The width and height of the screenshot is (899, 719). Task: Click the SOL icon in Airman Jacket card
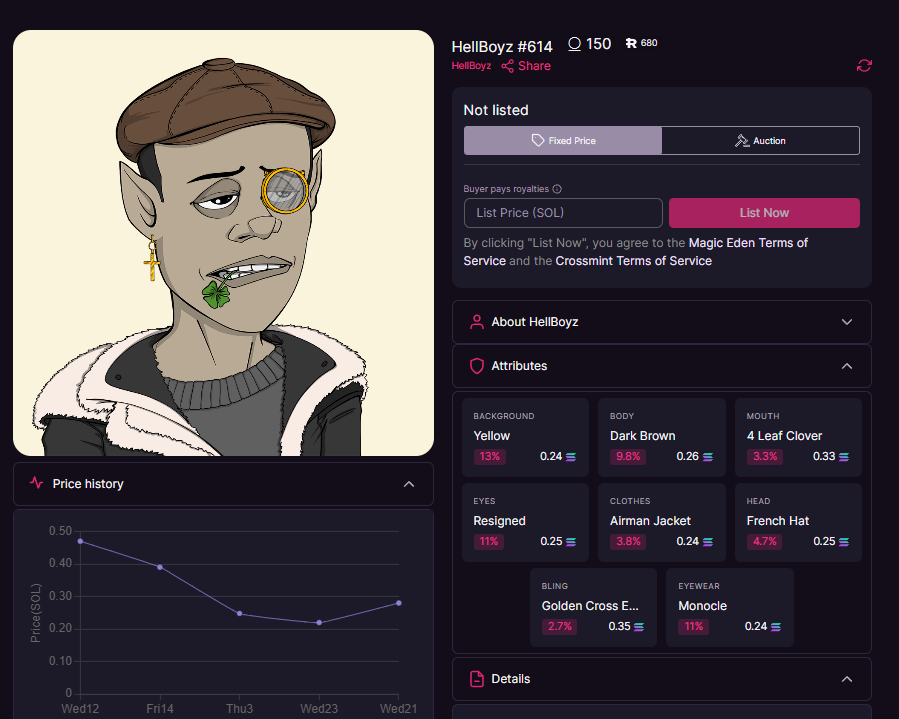click(708, 542)
